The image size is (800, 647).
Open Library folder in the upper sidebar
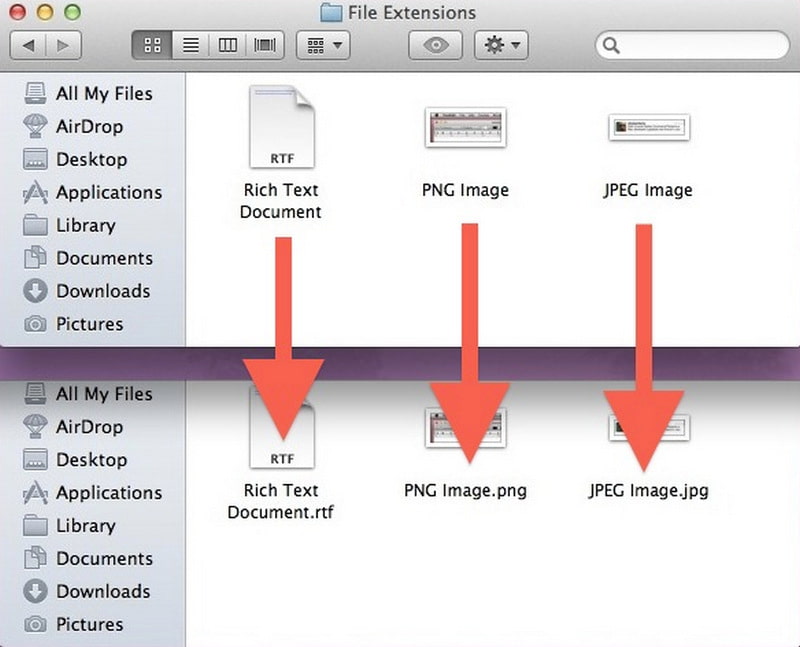[69, 225]
